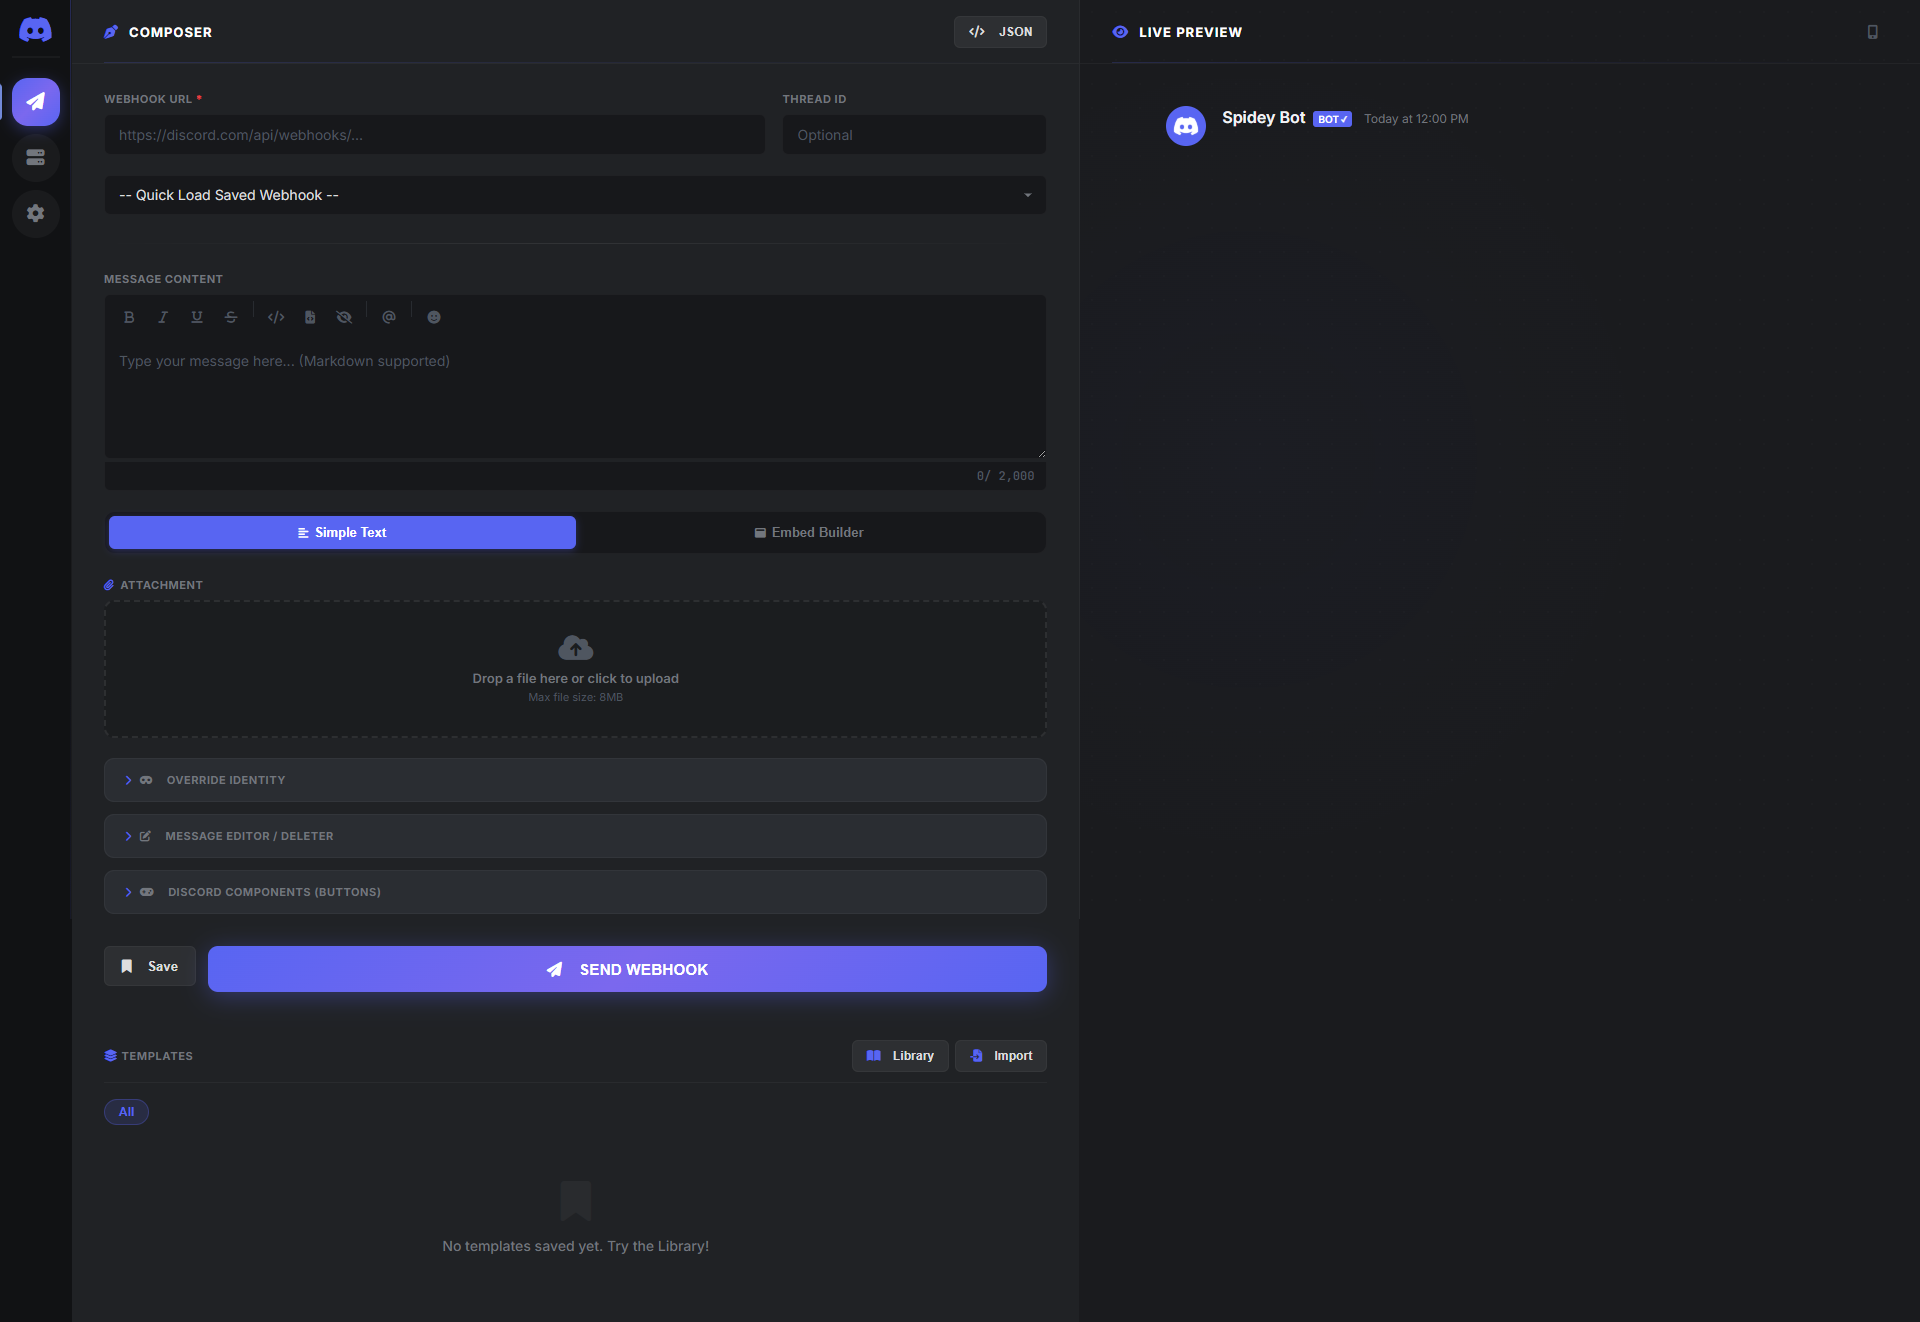The height and width of the screenshot is (1322, 1920).
Task: Expand the Discord Components (Buttons) section
Action: click(x=575, y=892)
